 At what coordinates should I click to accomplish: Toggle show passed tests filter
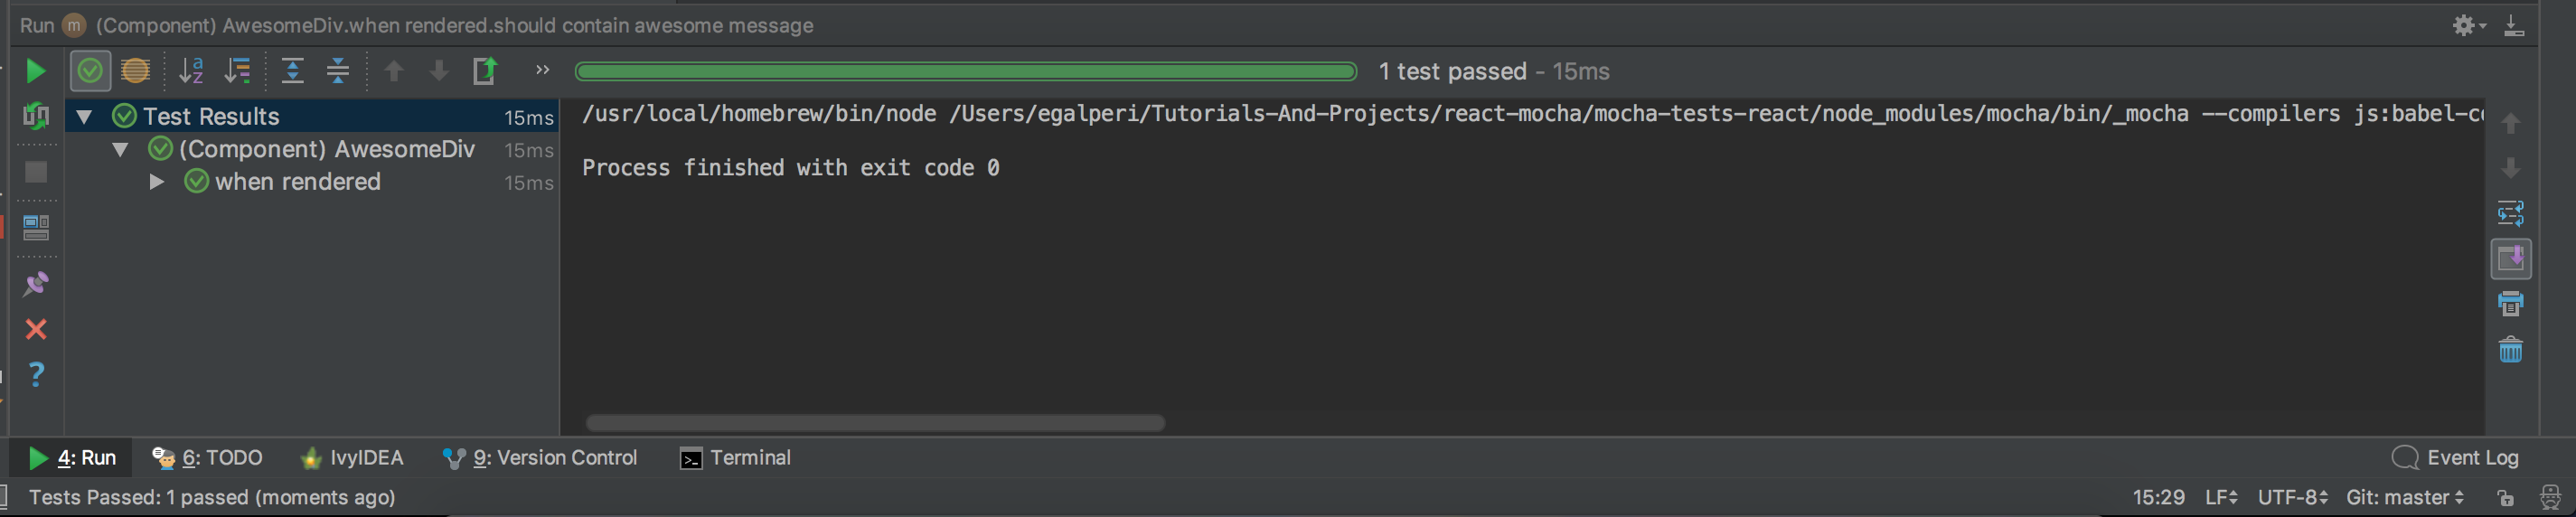click(x=90, y=71)
